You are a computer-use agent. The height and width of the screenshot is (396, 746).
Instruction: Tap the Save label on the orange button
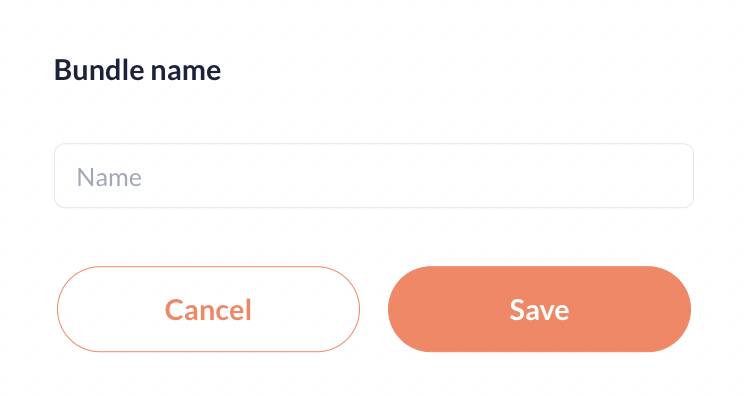(x=539, y=310)
